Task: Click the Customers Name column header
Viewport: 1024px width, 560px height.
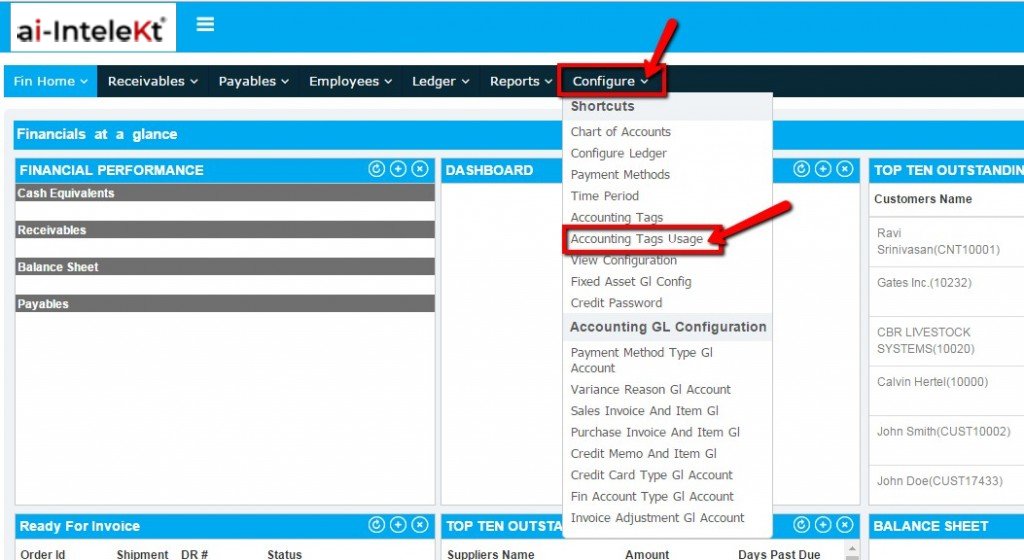Action: coord(923,199)
